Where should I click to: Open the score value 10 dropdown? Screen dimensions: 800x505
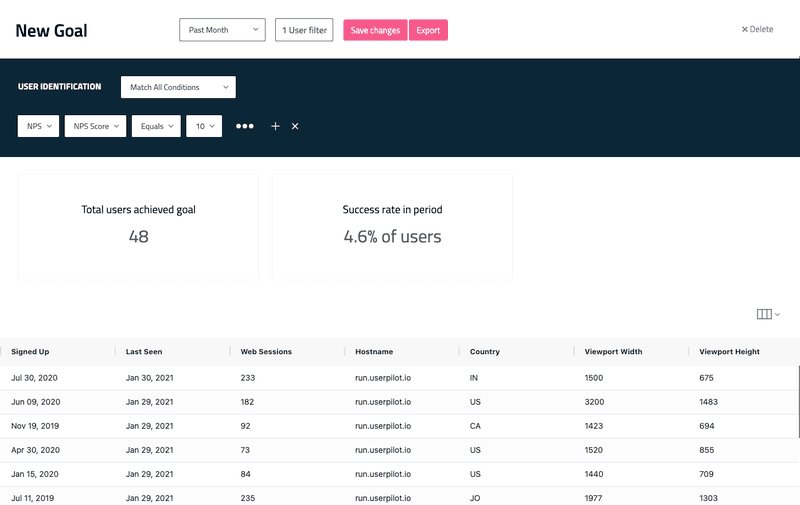tap(204, 126)
